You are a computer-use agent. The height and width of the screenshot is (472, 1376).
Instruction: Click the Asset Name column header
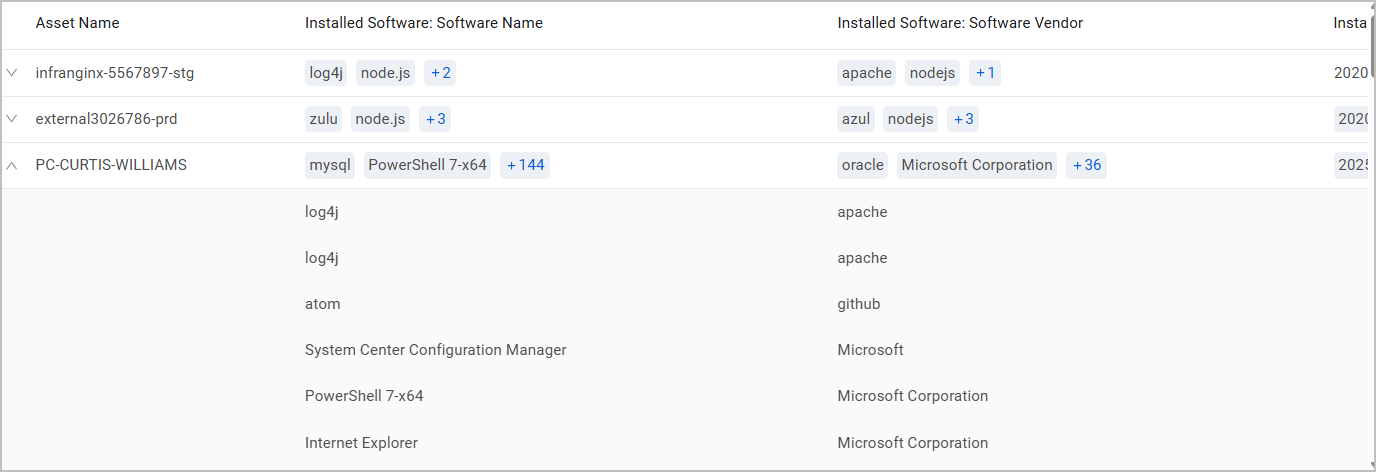click(78, 23)
